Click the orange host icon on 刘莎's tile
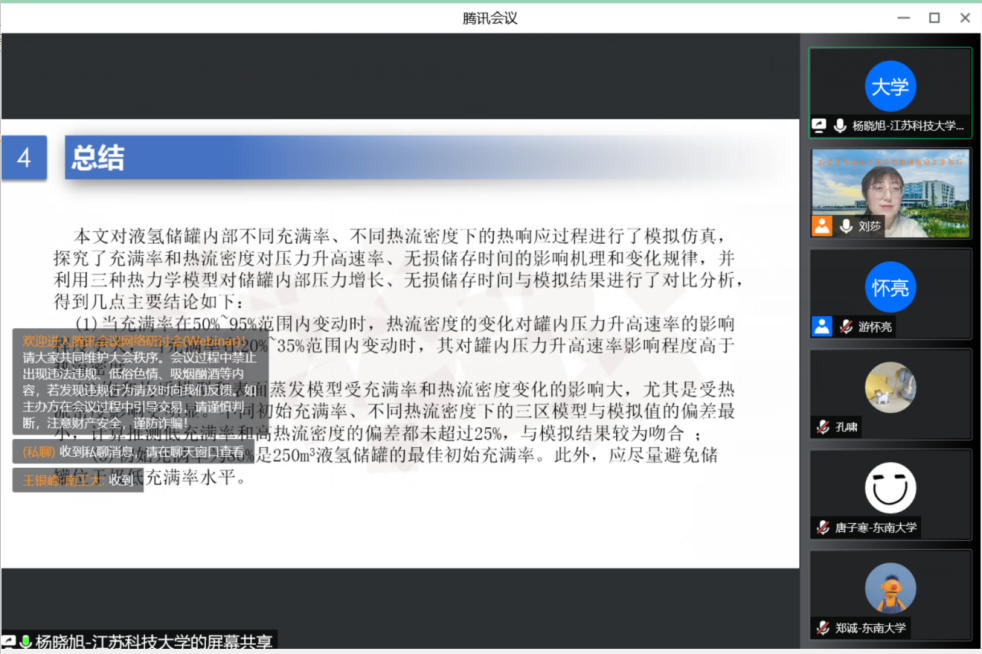982x654 pixels. point(822,226)
